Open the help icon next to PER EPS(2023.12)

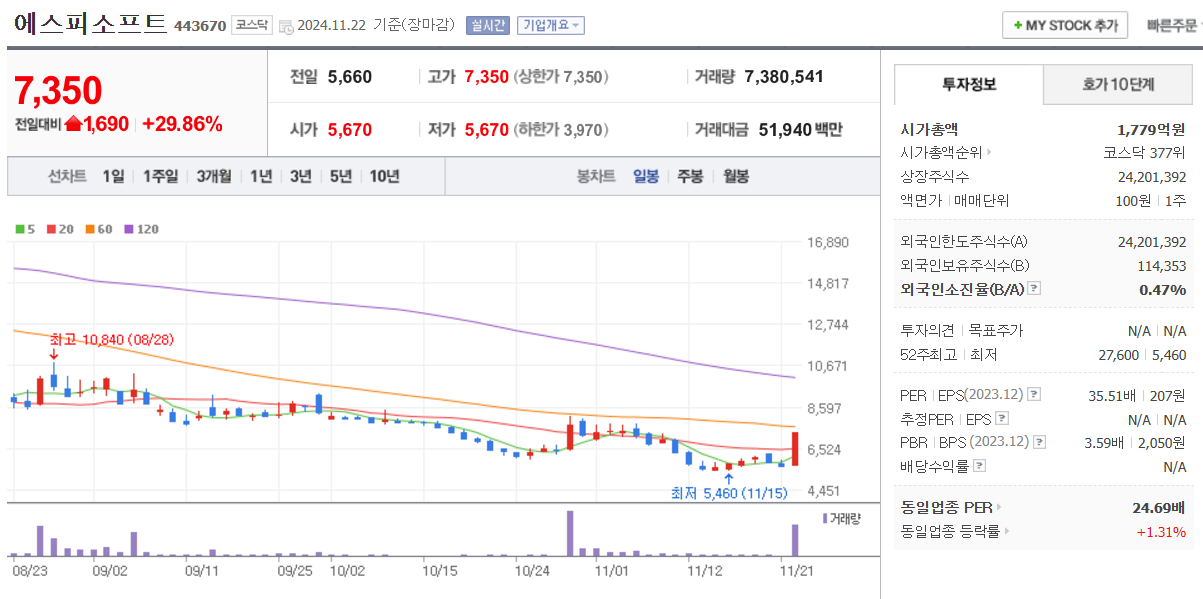click(x=1034, y=395)
